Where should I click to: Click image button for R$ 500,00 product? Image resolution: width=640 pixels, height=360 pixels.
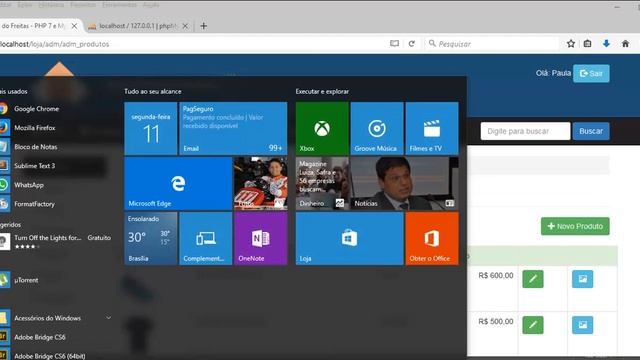(582, 325)
